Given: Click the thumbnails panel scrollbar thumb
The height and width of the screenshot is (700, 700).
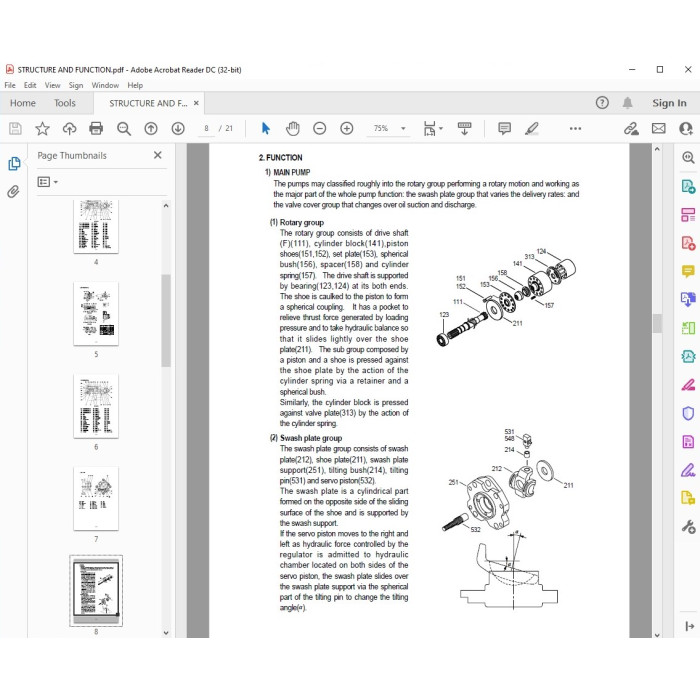Looking at the screenshot, I should pyautogui.click(x=166, y=320).
